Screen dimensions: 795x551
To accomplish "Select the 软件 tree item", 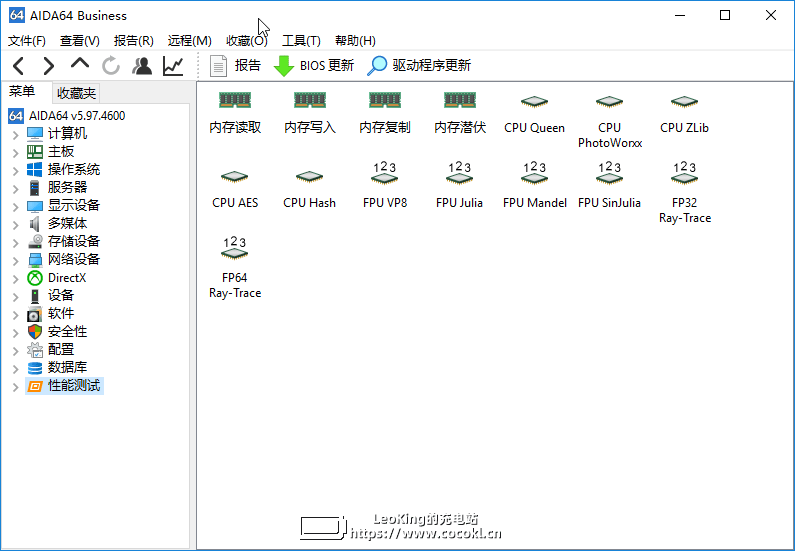I will pyautogui.click(x=52, y=314).
